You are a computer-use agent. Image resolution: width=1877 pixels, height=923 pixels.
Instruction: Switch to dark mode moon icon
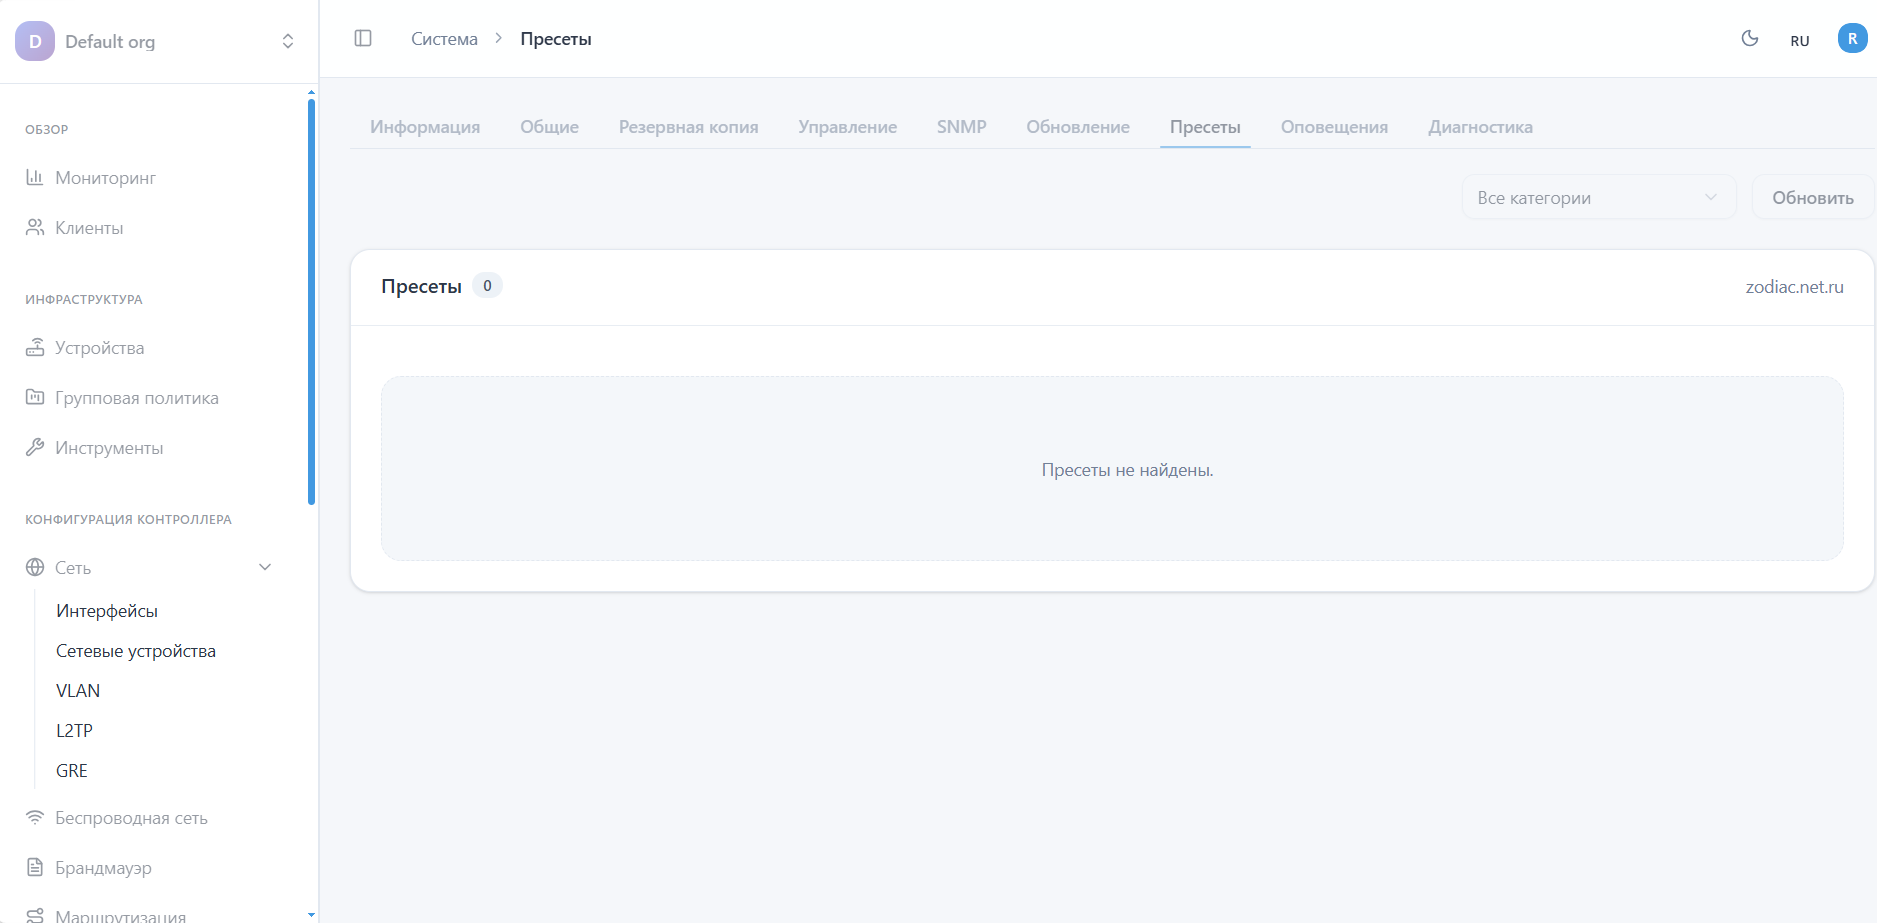1750,38
